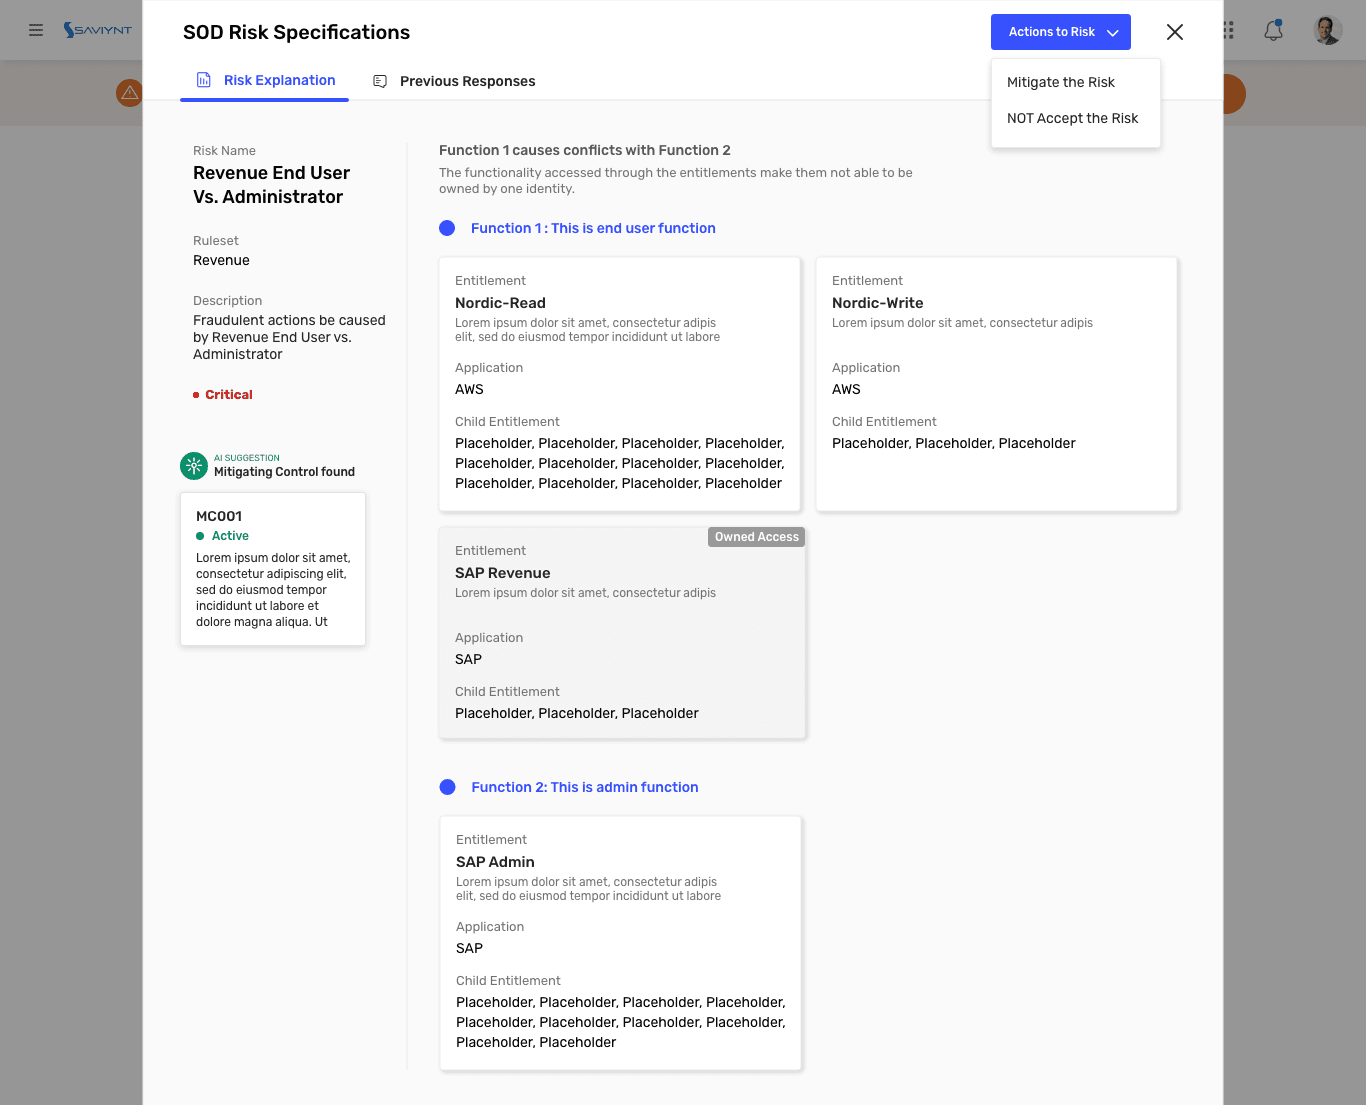Select the SAP Admin entitlement card

(621, 943)
